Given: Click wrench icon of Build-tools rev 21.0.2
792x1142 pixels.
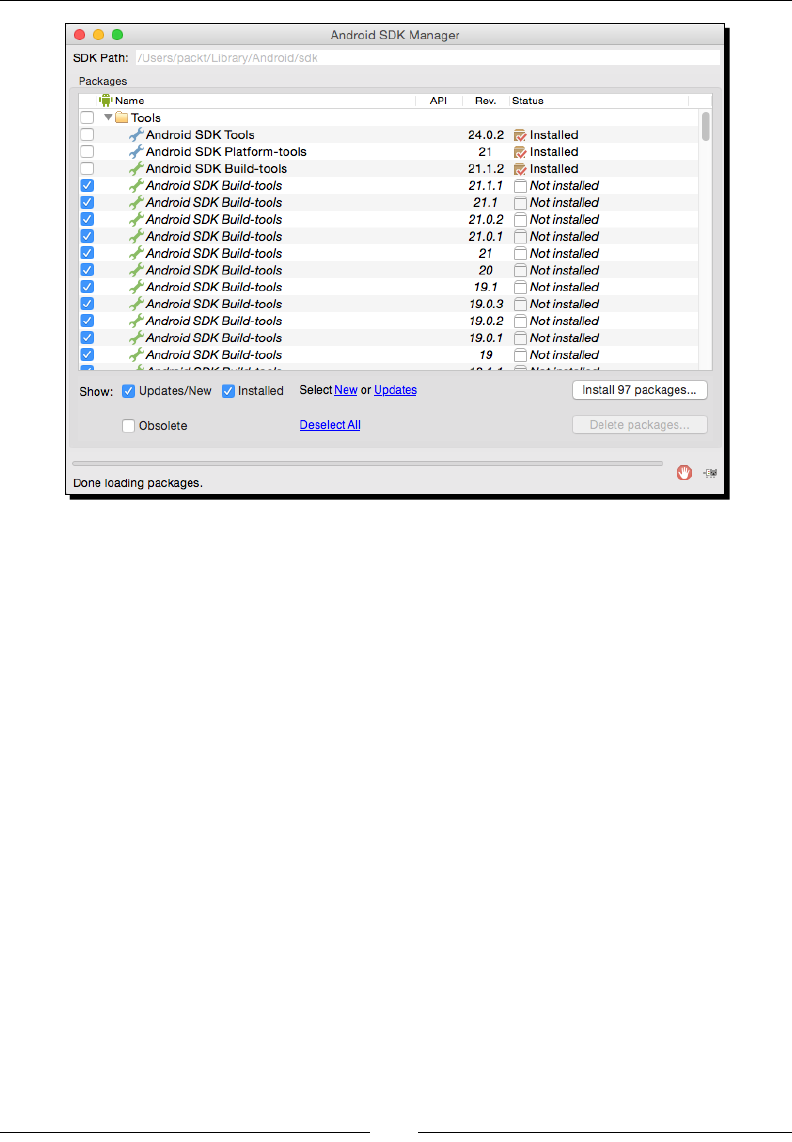Looking at the screenshot, I should [136, 219].
